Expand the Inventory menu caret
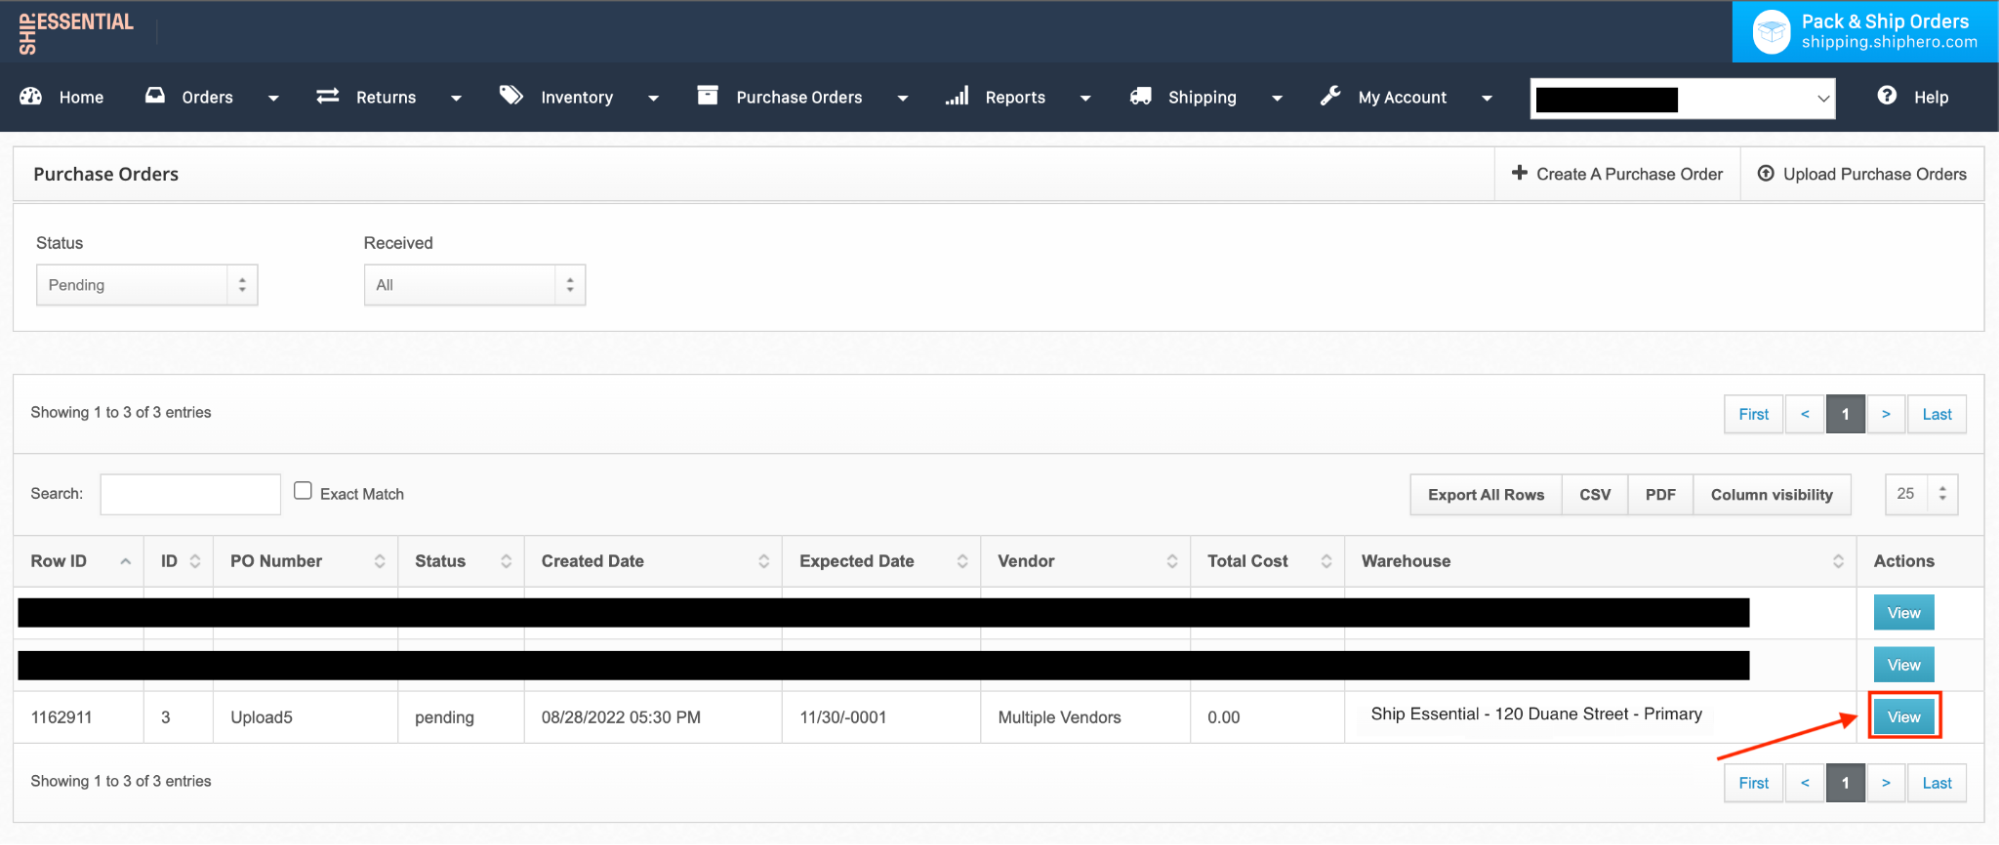 [653, 98]
